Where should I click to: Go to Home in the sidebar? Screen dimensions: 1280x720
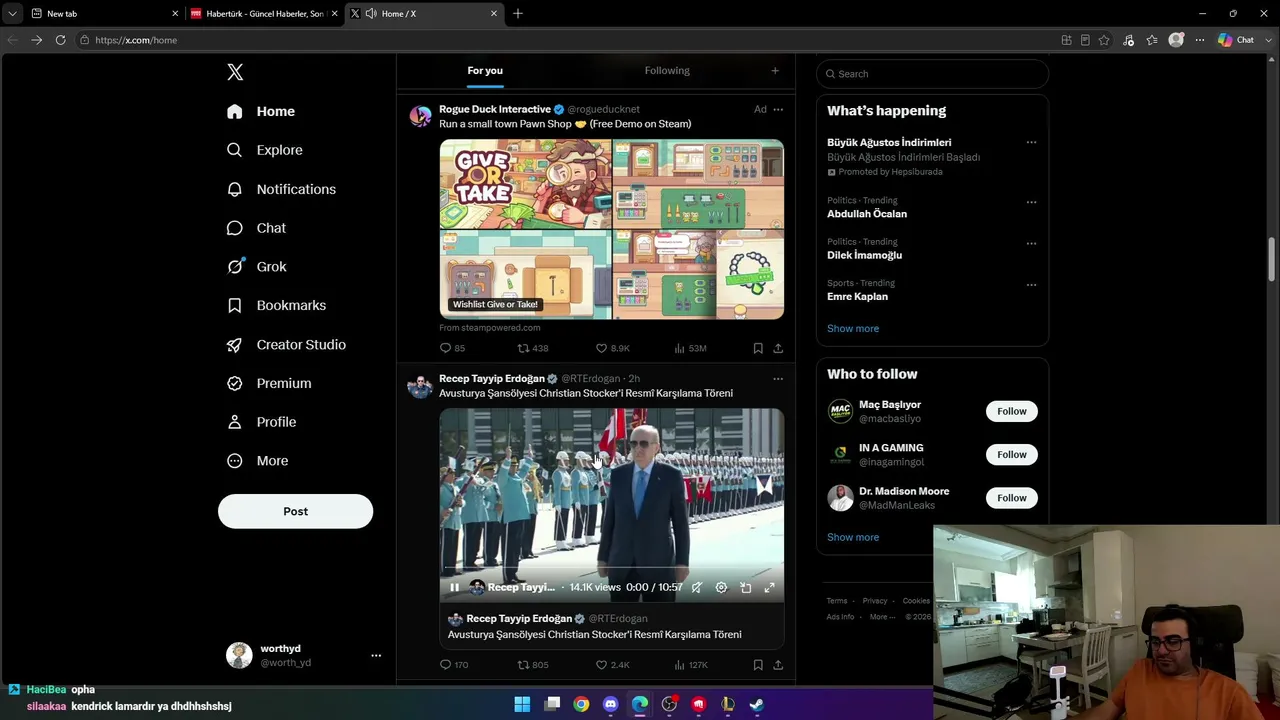tap(261, 111)
